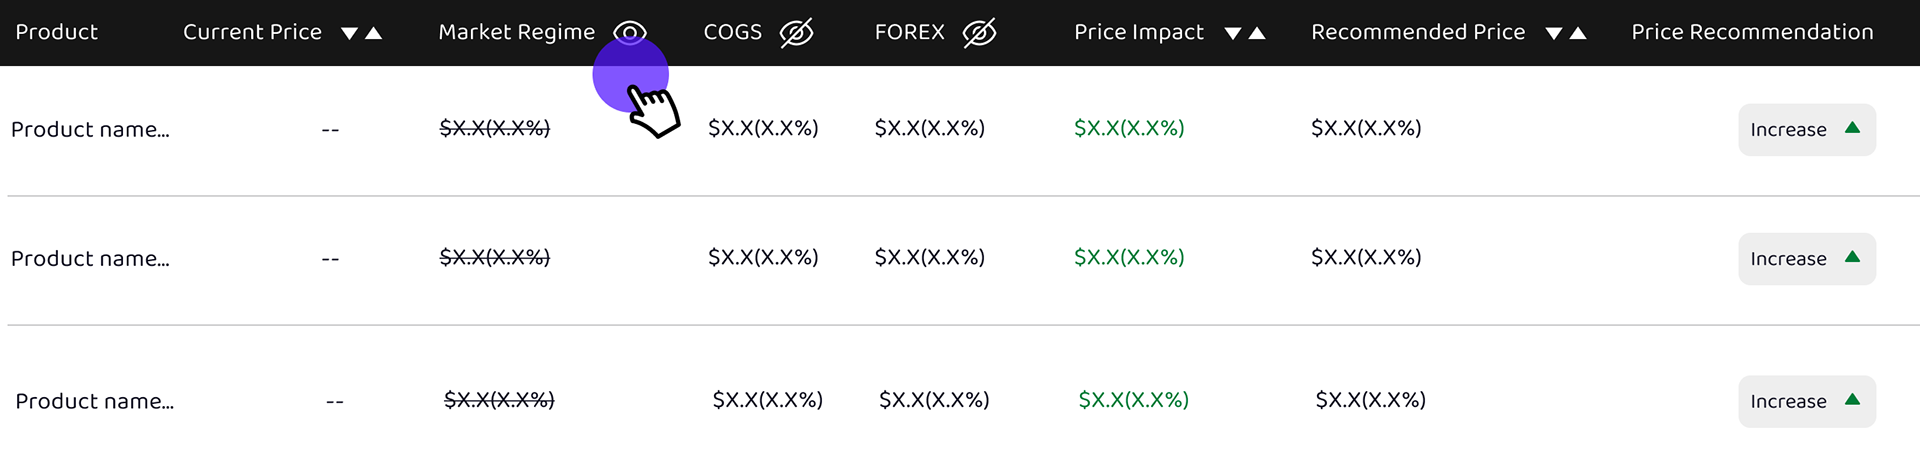Open the first Product name row
This screenshot has height=476, width=1920.
(90, 130)
